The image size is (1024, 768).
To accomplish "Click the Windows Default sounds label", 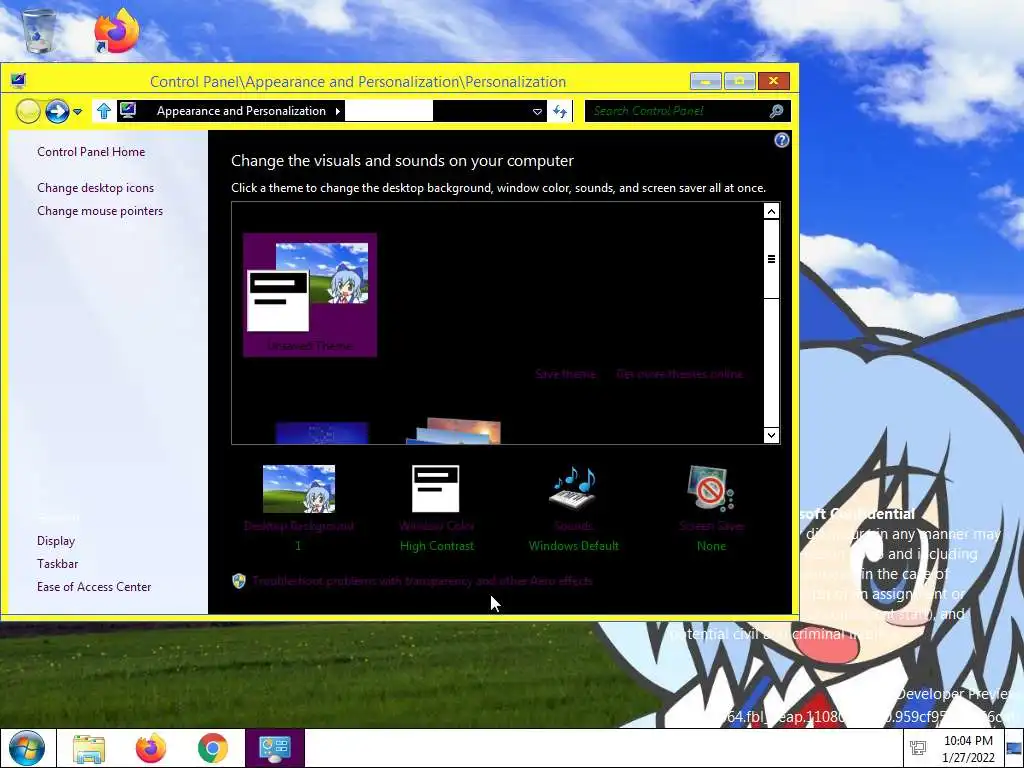I will click(x=573, y=546).
